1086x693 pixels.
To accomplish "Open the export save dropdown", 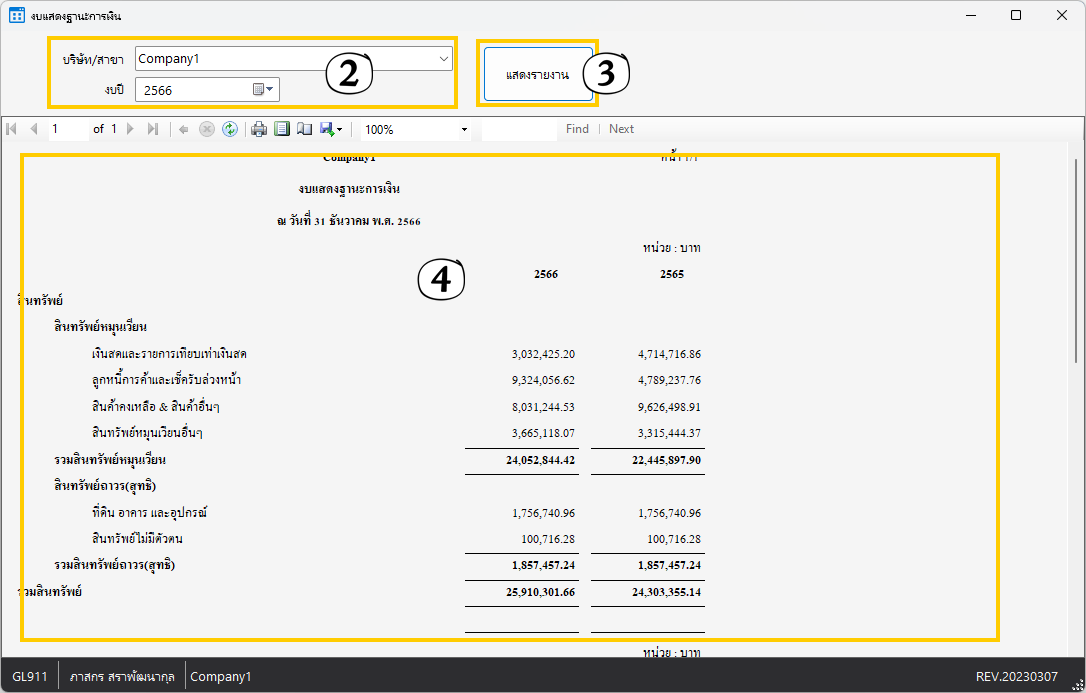I will (332, 129).
